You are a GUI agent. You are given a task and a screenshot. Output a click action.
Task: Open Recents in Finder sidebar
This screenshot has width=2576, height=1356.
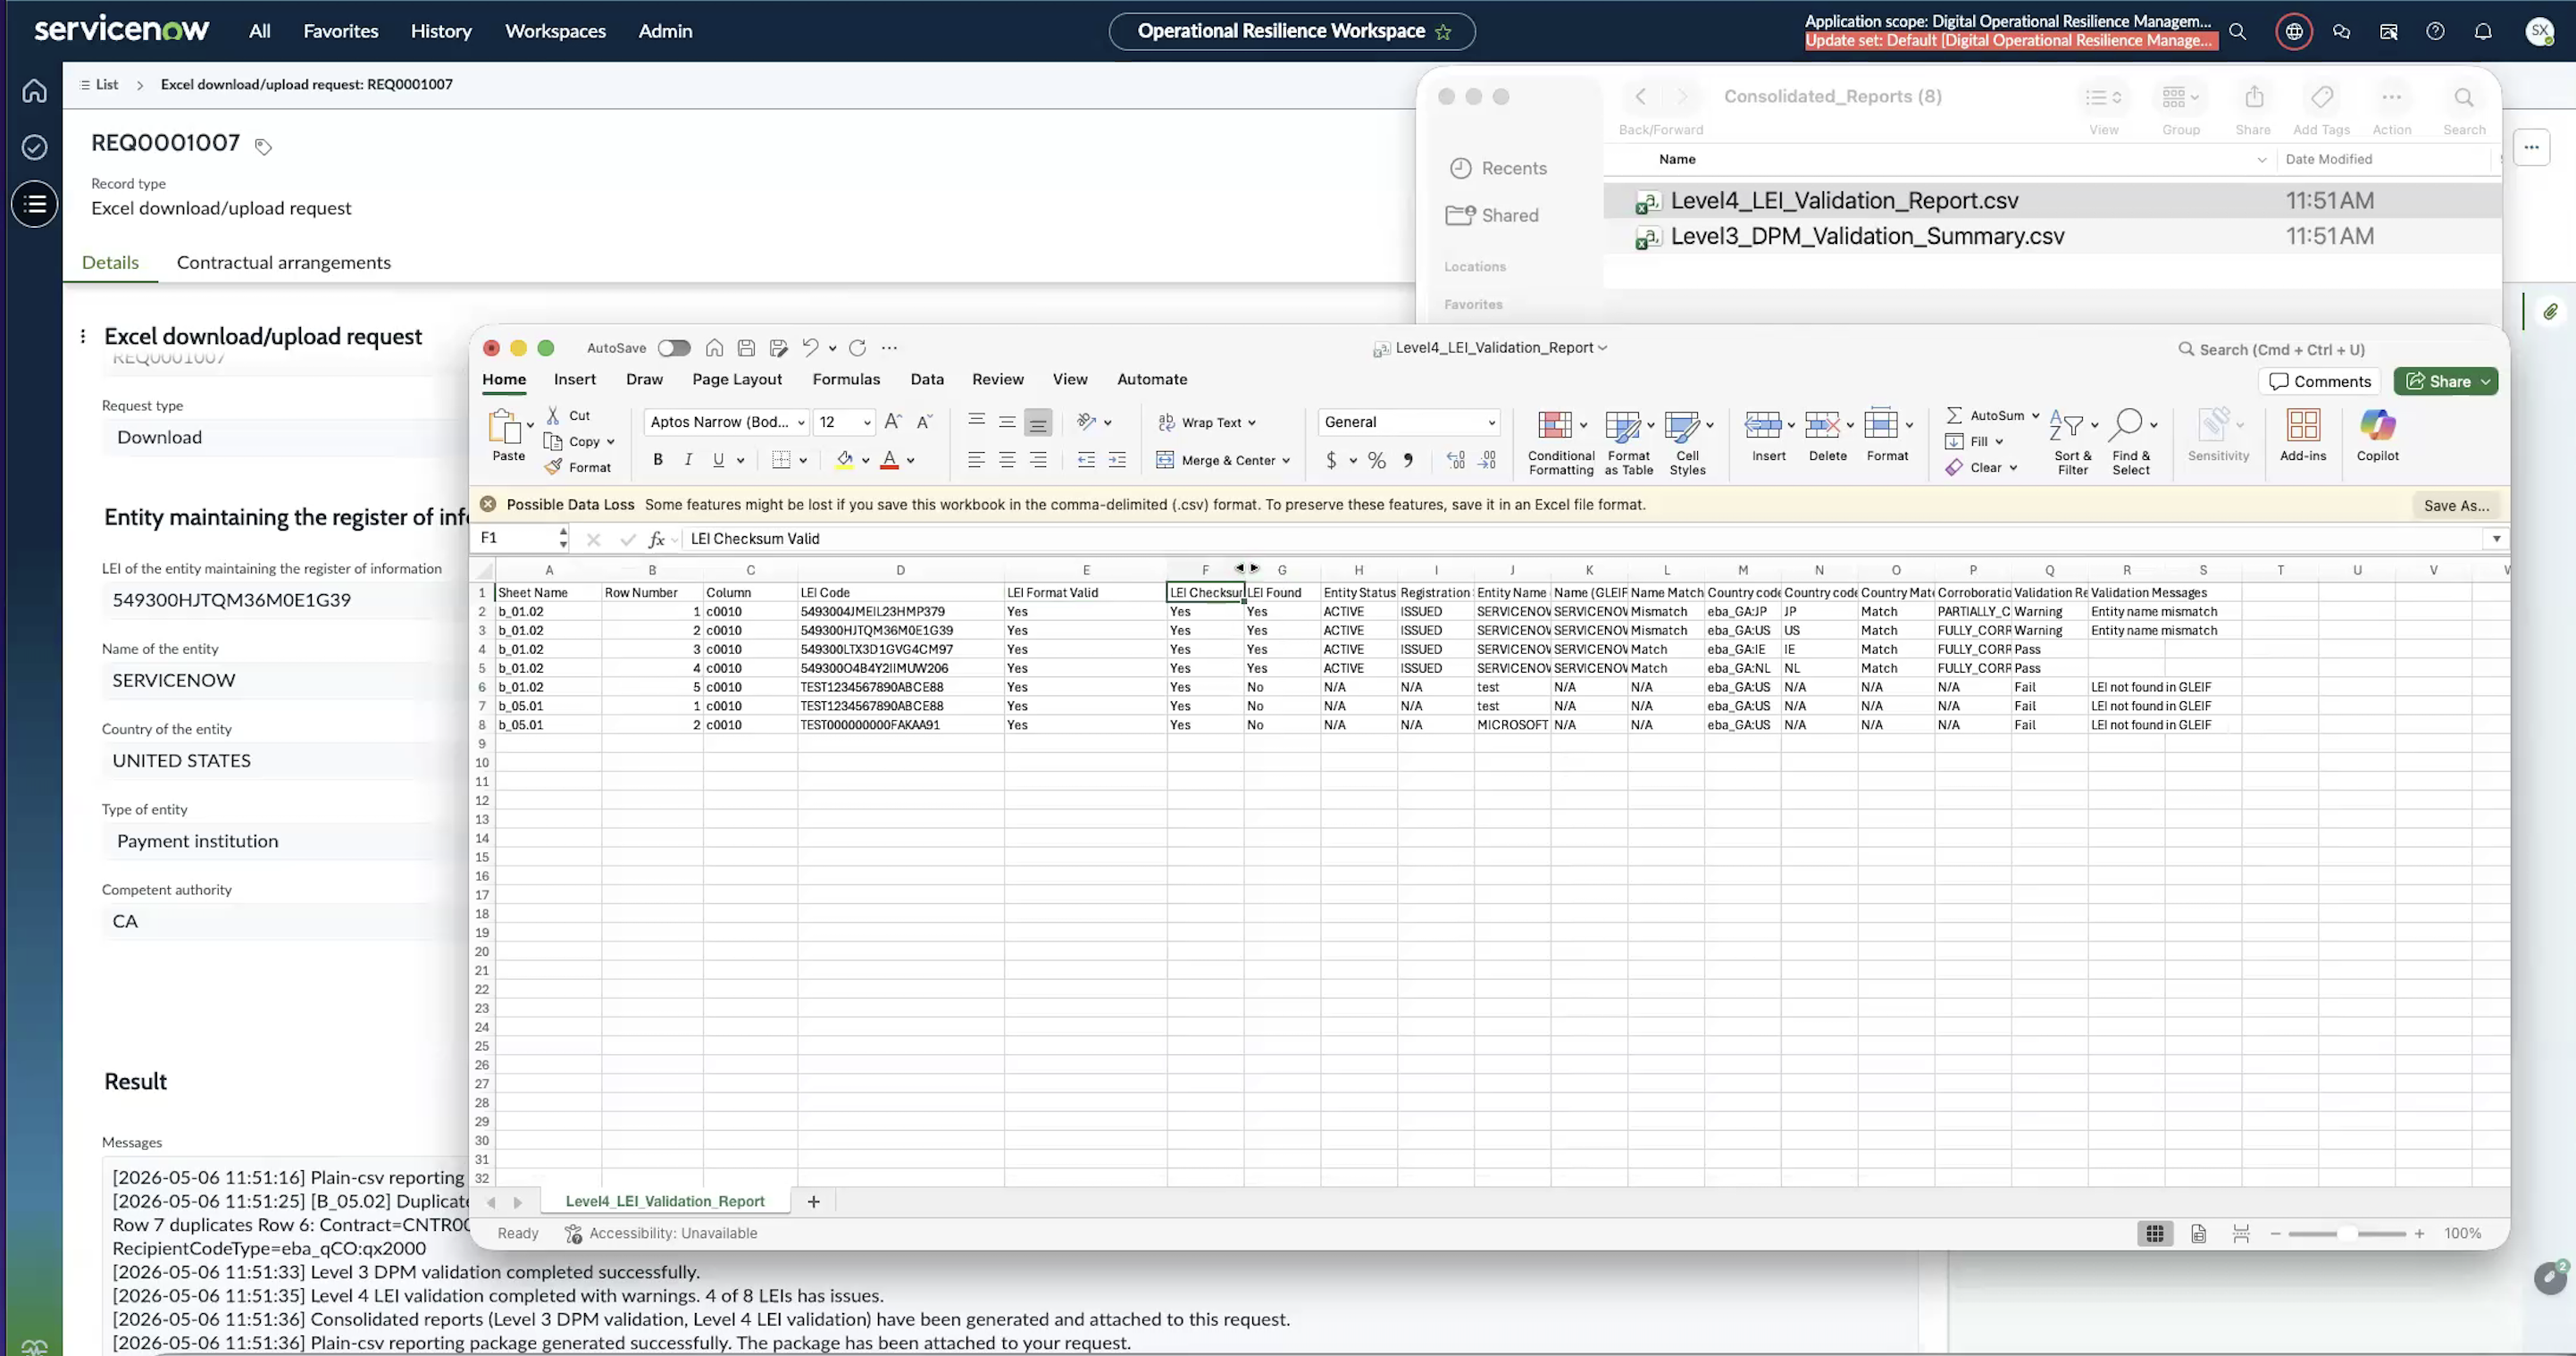click(1514, 169)
